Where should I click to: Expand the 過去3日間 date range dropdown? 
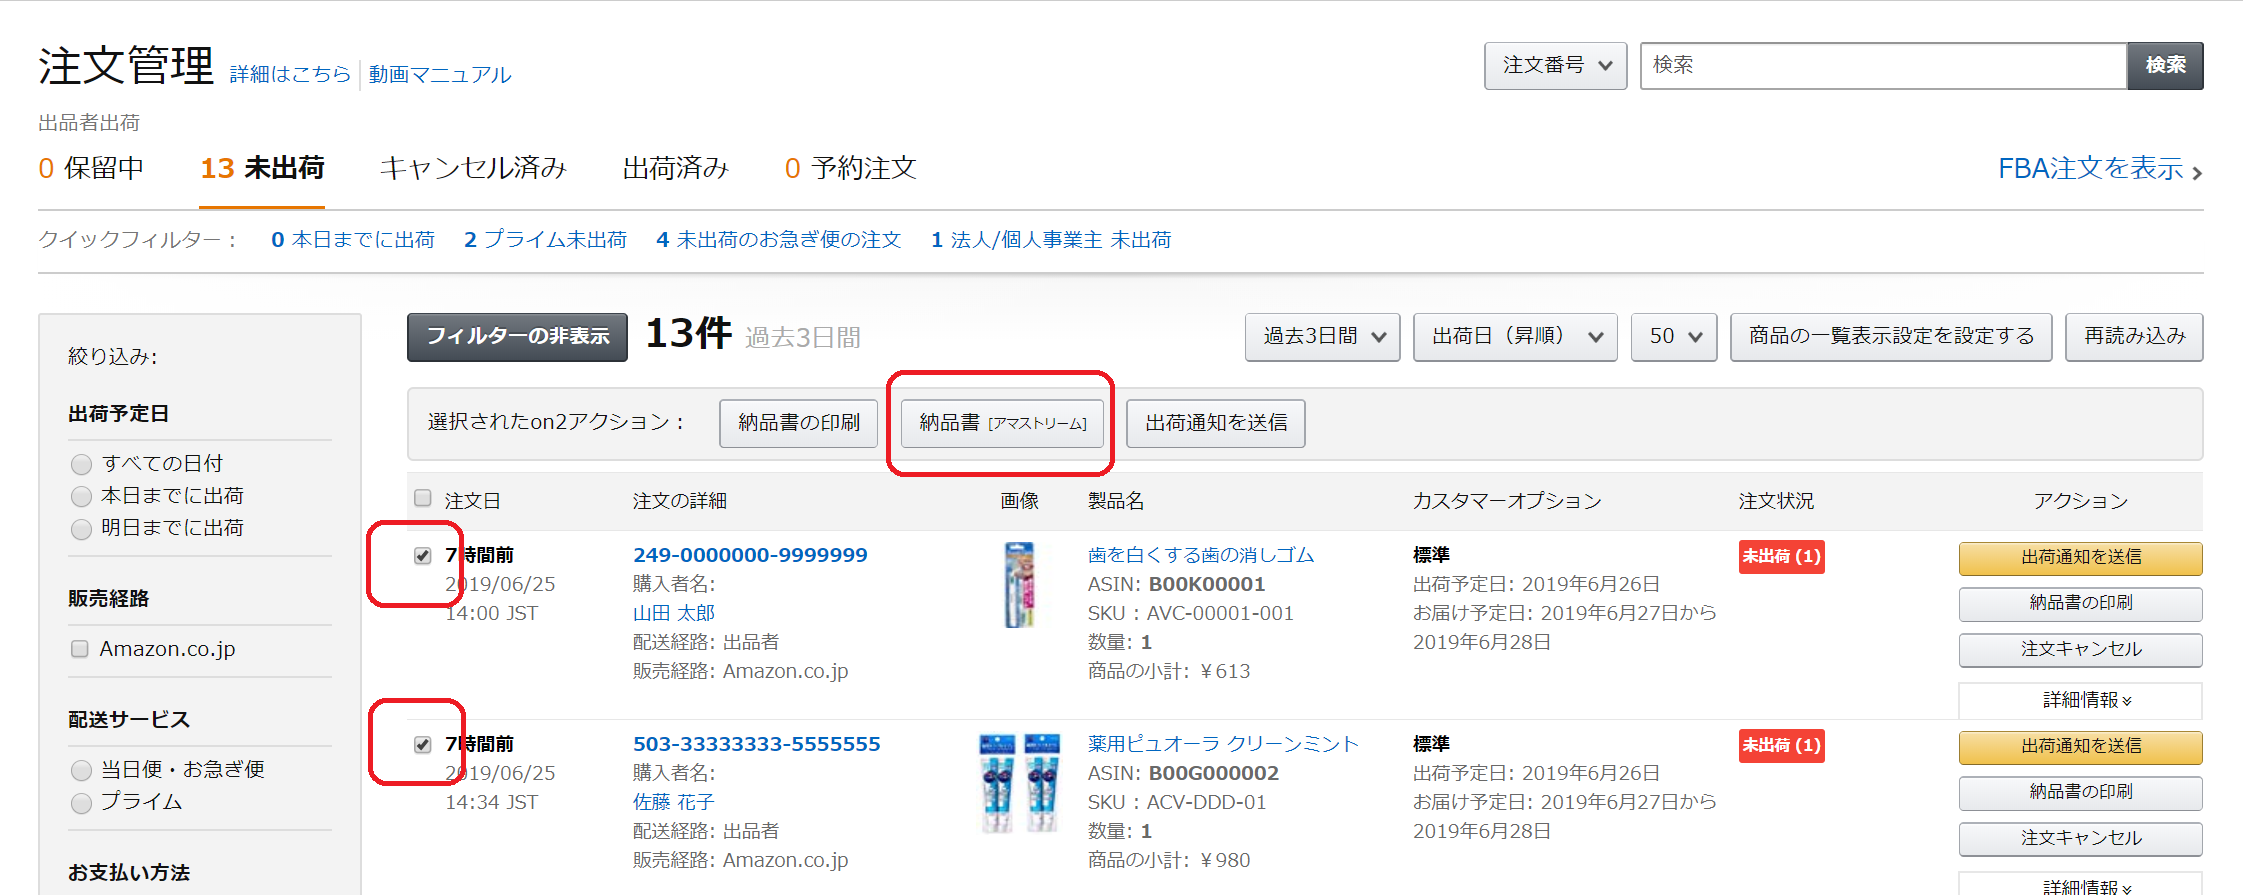1322,337
